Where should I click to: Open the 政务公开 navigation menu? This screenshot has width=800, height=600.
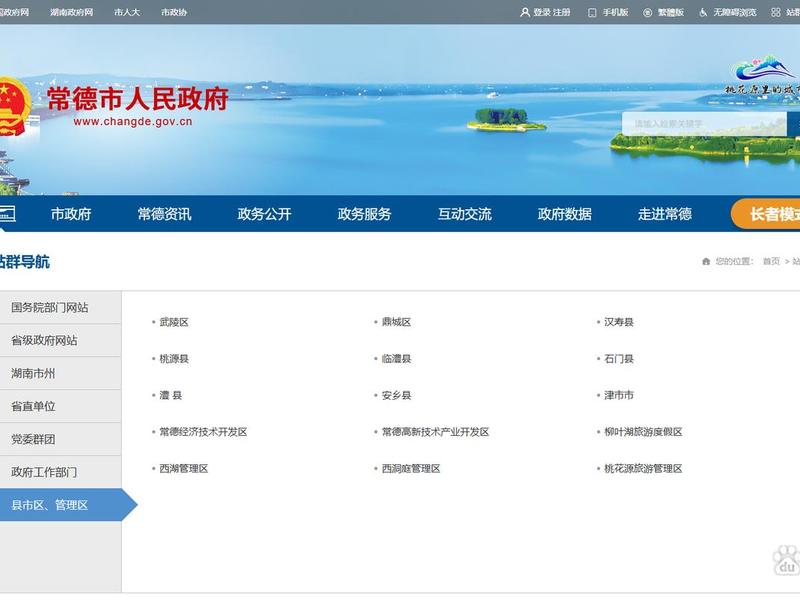click(x=264, y=214)
